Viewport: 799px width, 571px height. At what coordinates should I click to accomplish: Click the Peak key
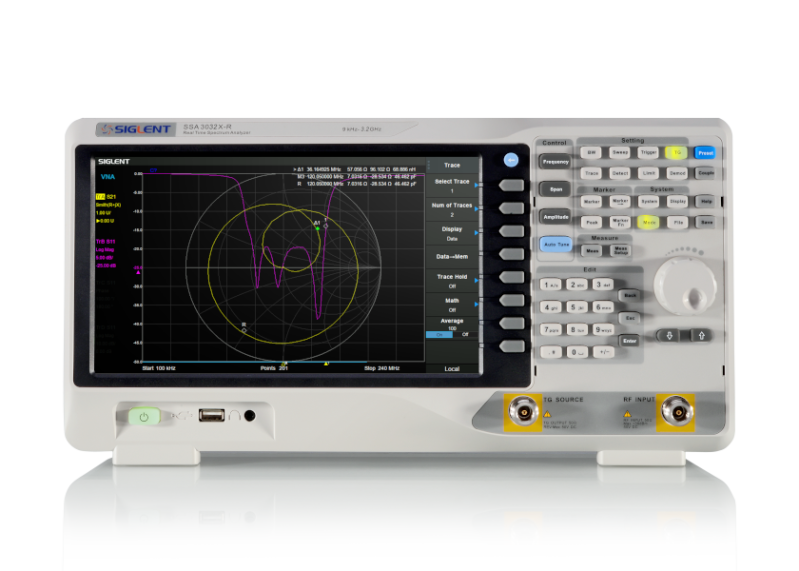pyautogui.click(x=591, y=222)
